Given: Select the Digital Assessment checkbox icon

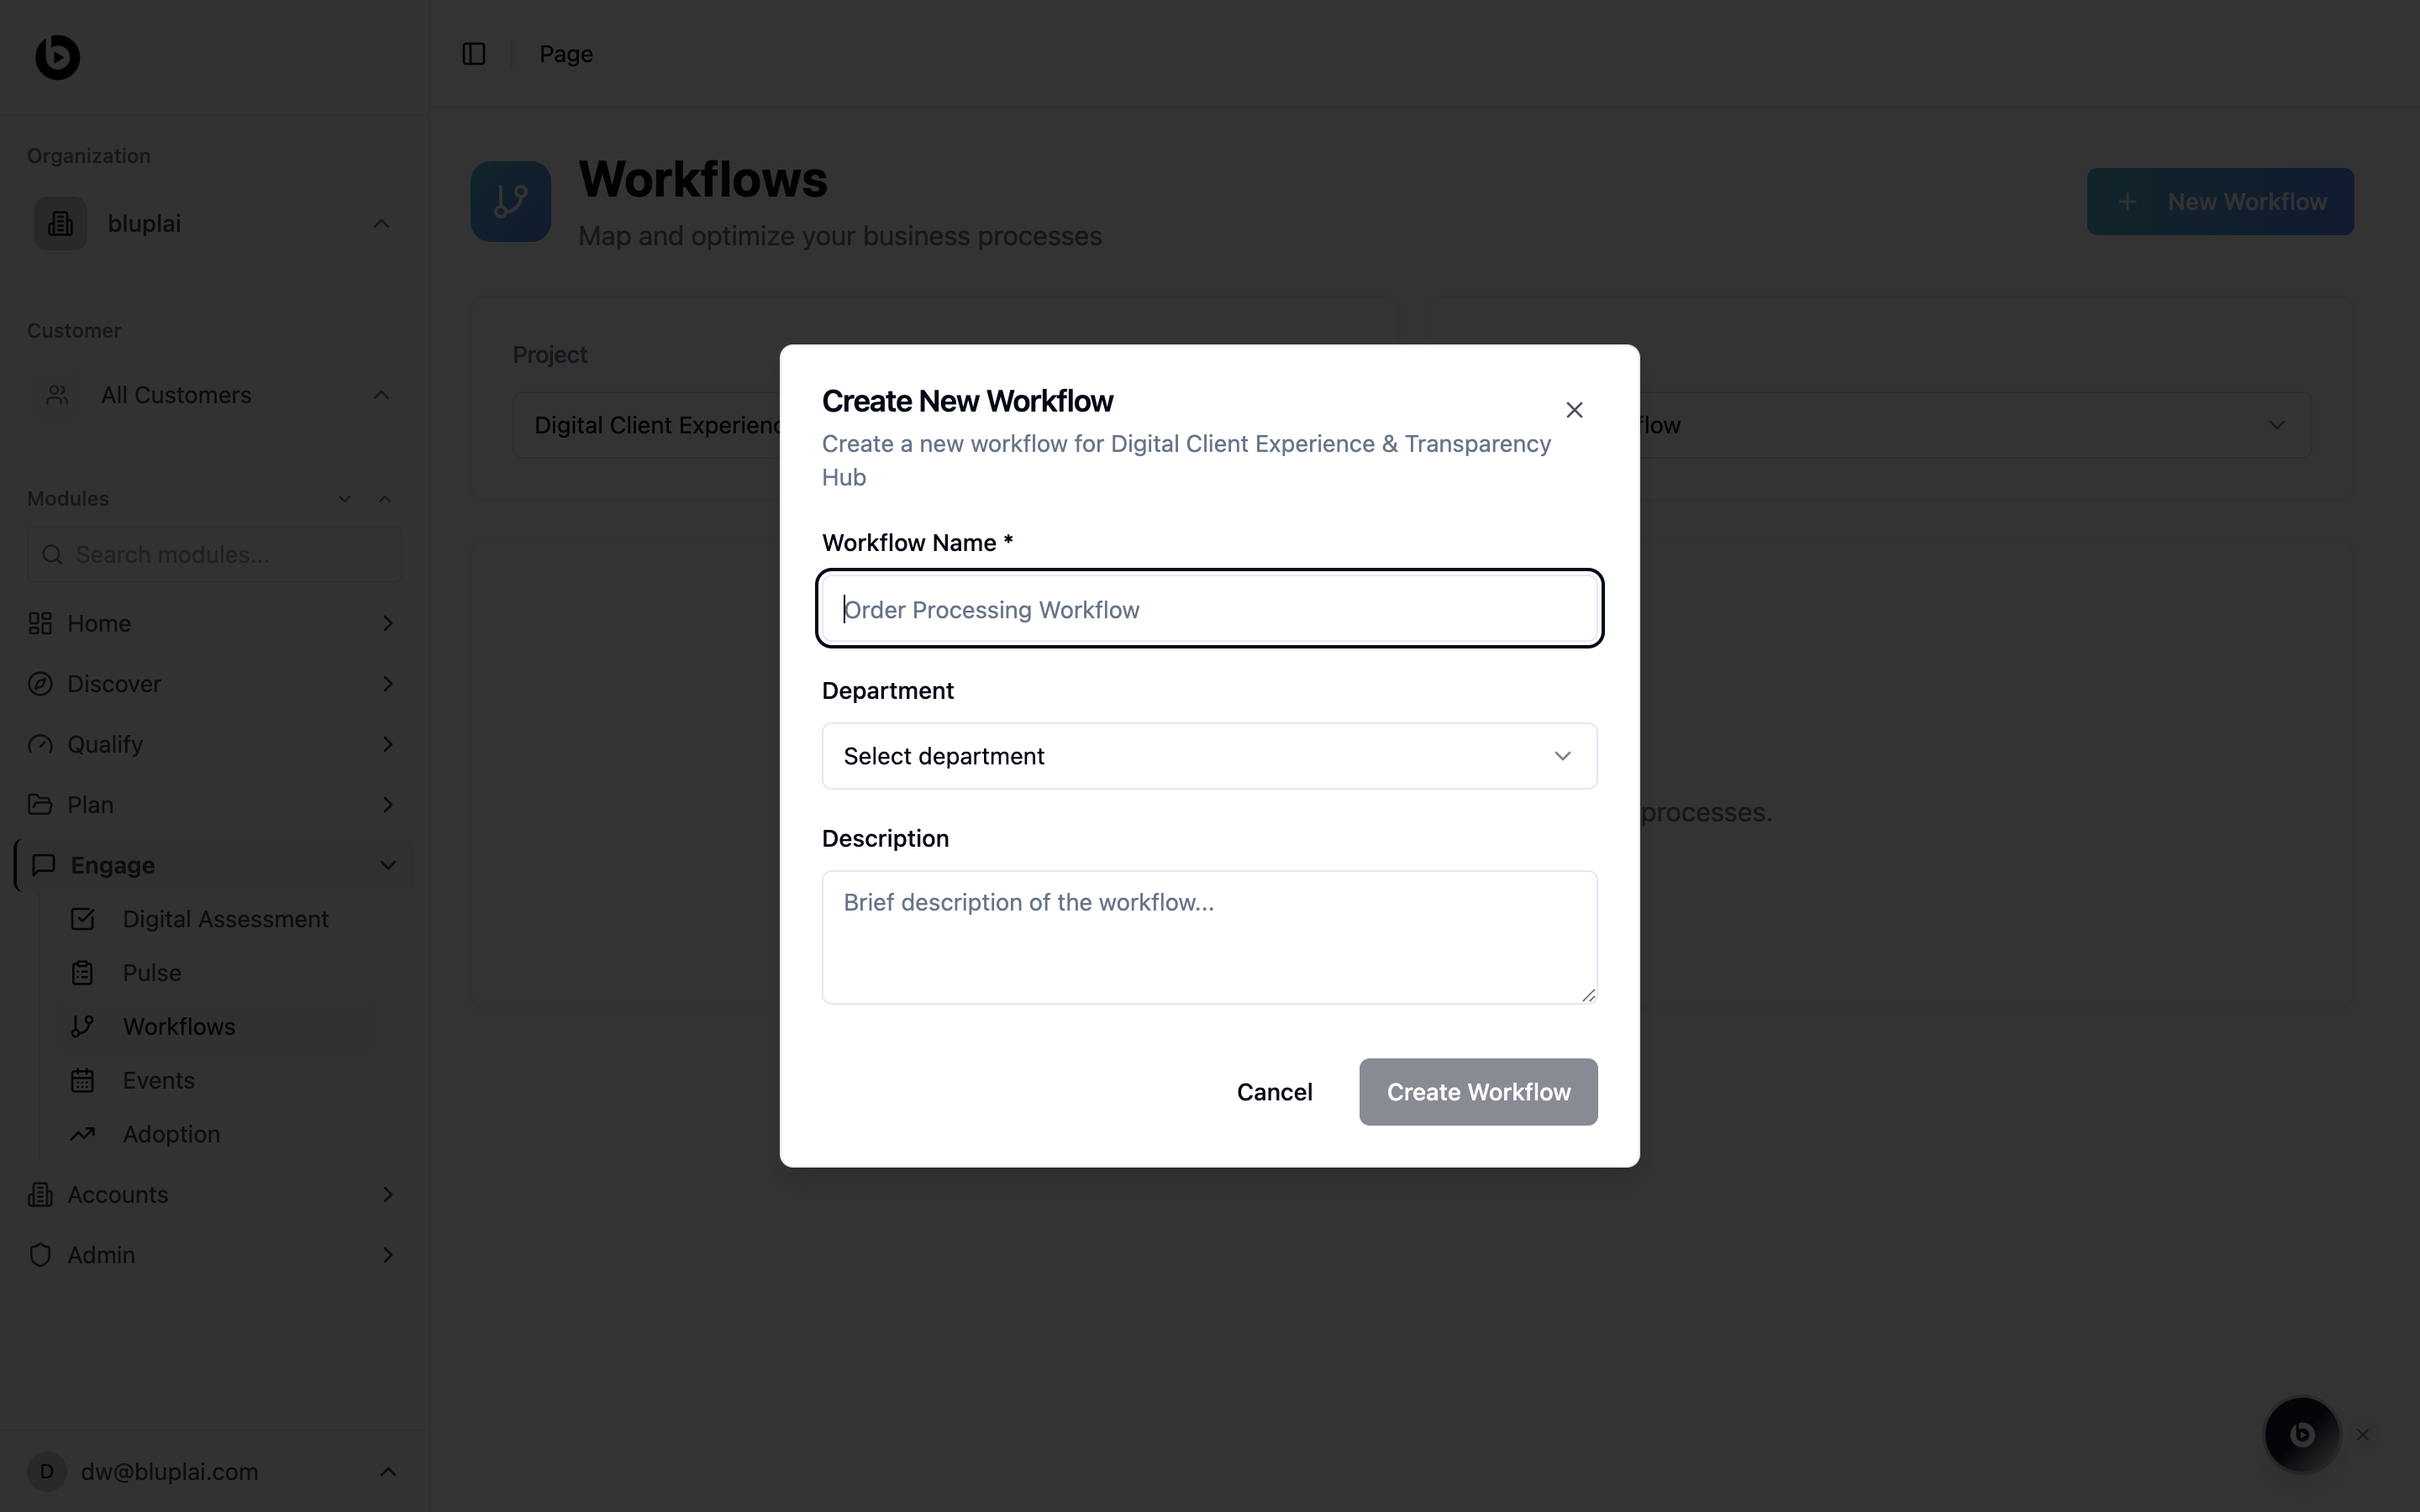Looking at the screenshot, I should (83, 919).
